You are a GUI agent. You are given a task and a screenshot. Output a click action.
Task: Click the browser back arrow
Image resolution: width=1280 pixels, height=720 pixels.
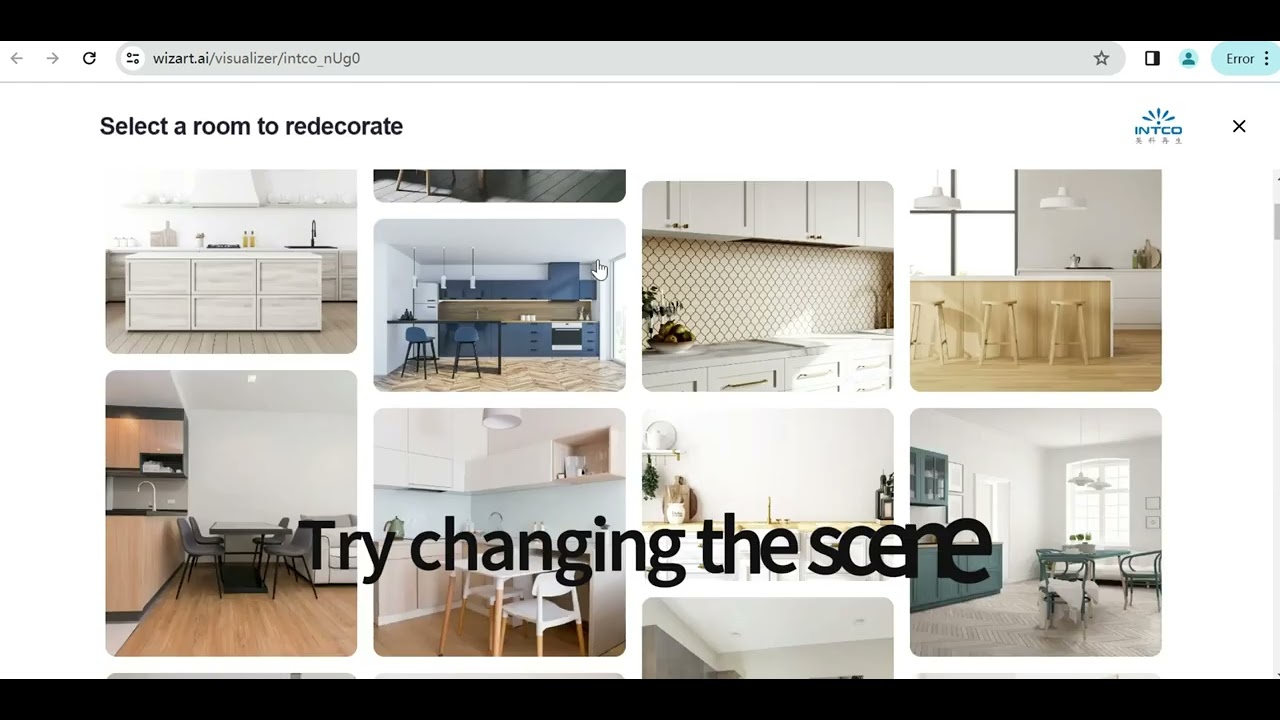16,58
